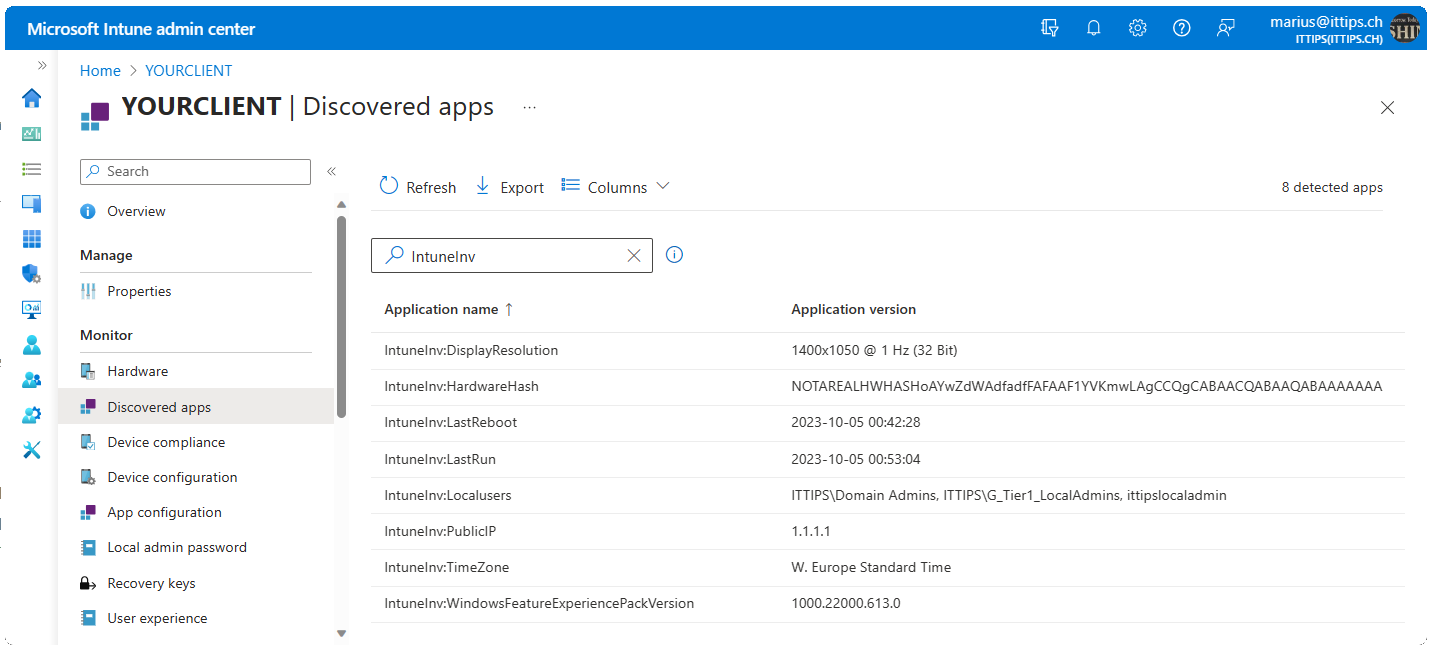Screen dimensions: 1431x648
Task: Open the ellipsis menu next to the page title
Action: click(529, 107)
